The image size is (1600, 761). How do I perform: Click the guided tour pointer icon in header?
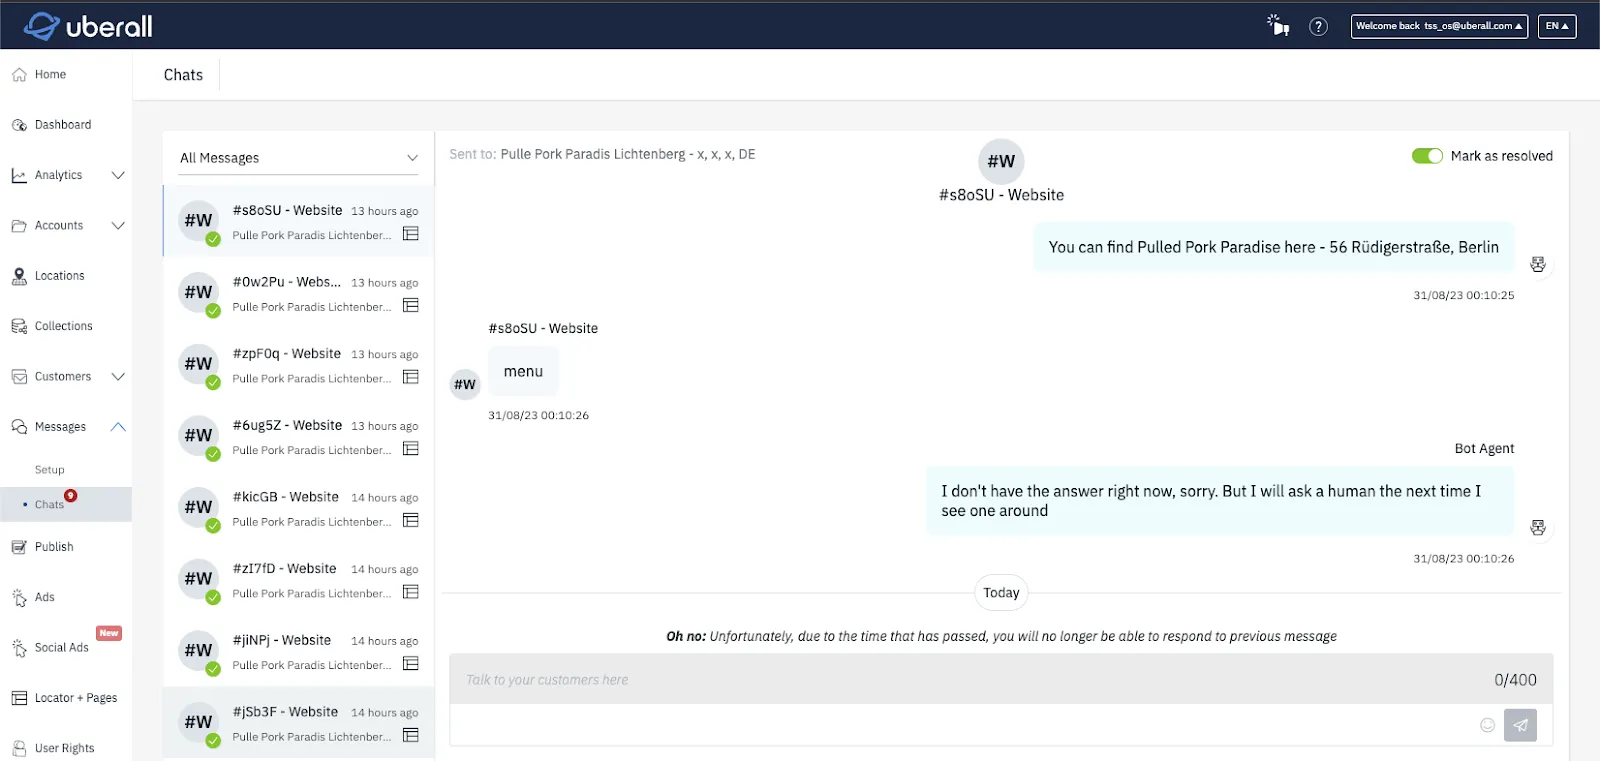[x=1278, y=25]
